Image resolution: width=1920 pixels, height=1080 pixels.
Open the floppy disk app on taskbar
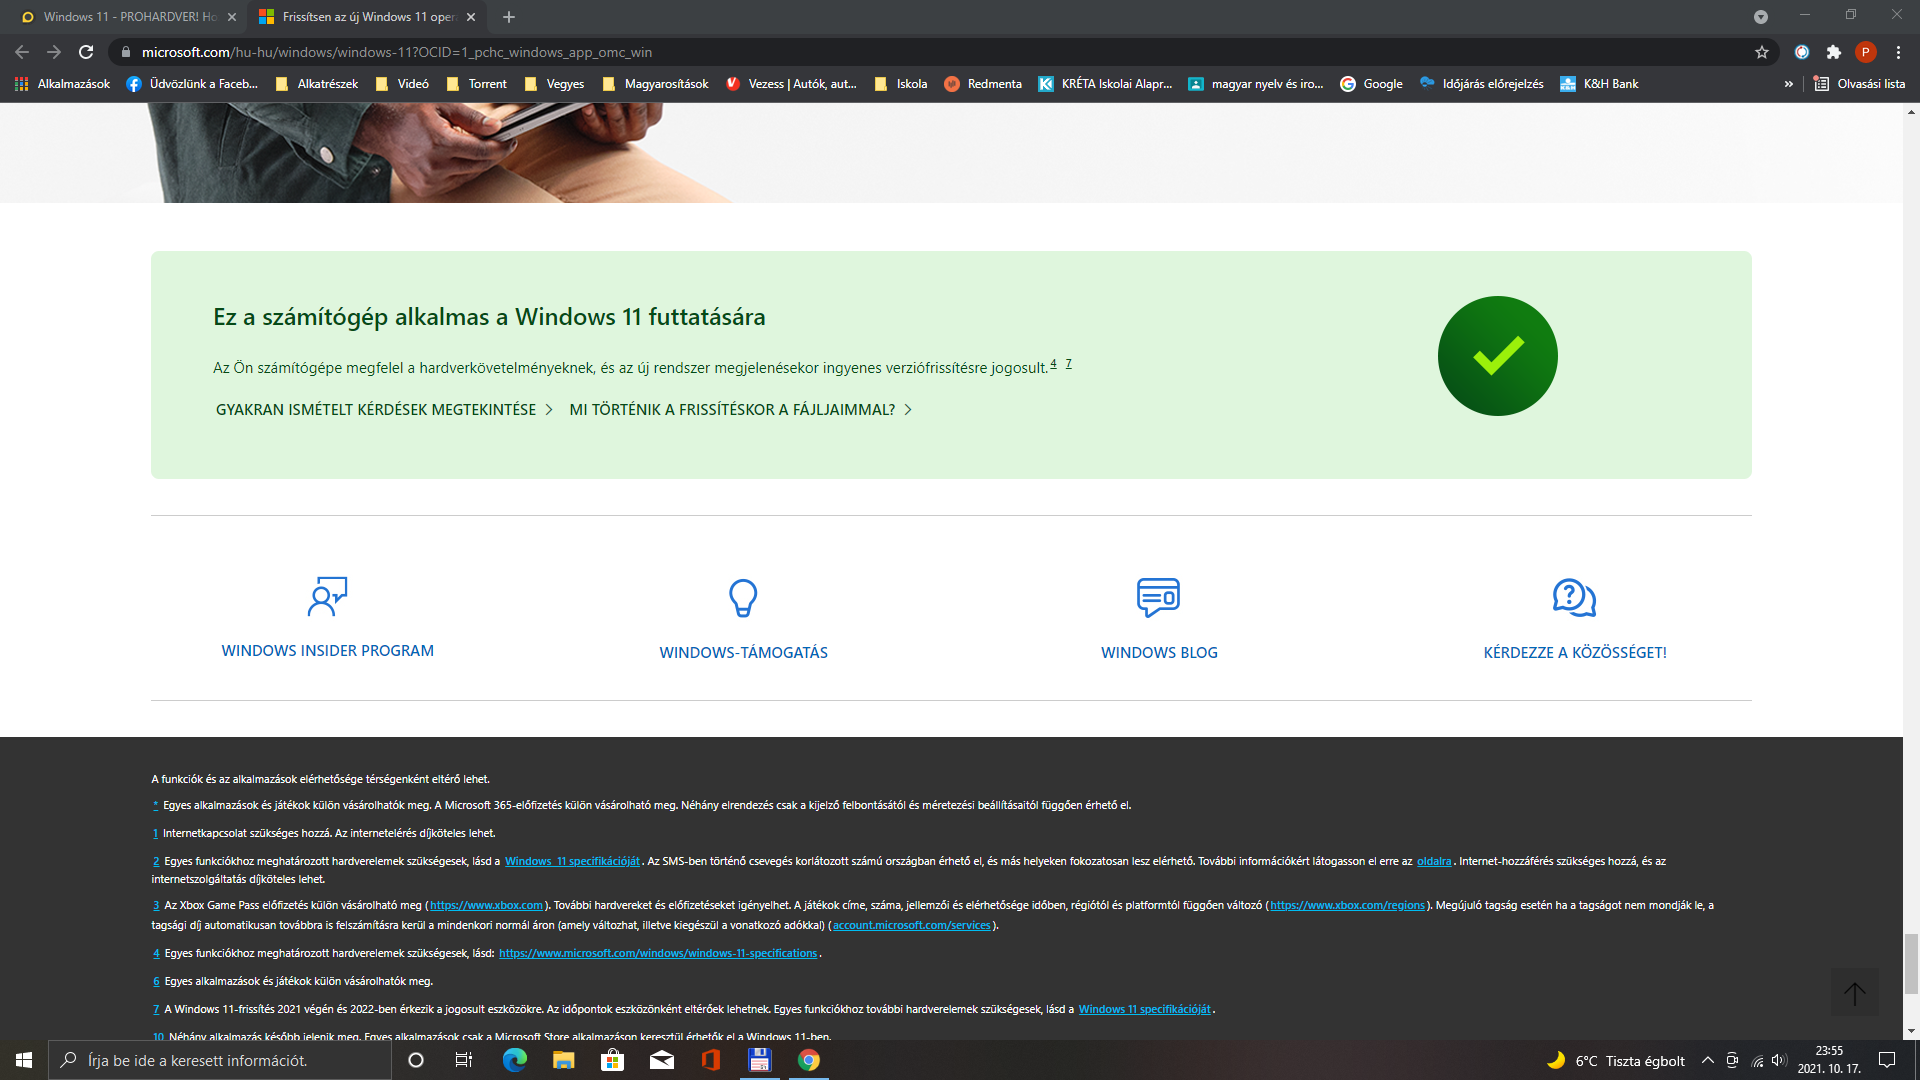(759, 1060)
